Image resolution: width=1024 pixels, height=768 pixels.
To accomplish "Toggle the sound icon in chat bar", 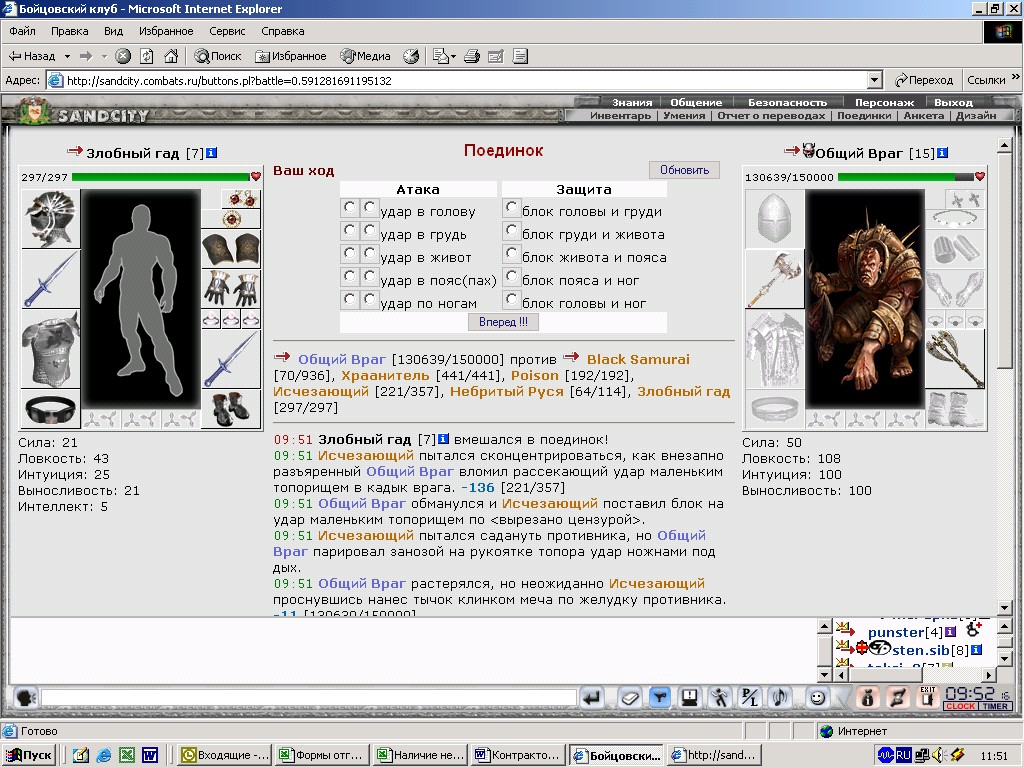I will 780,698.
